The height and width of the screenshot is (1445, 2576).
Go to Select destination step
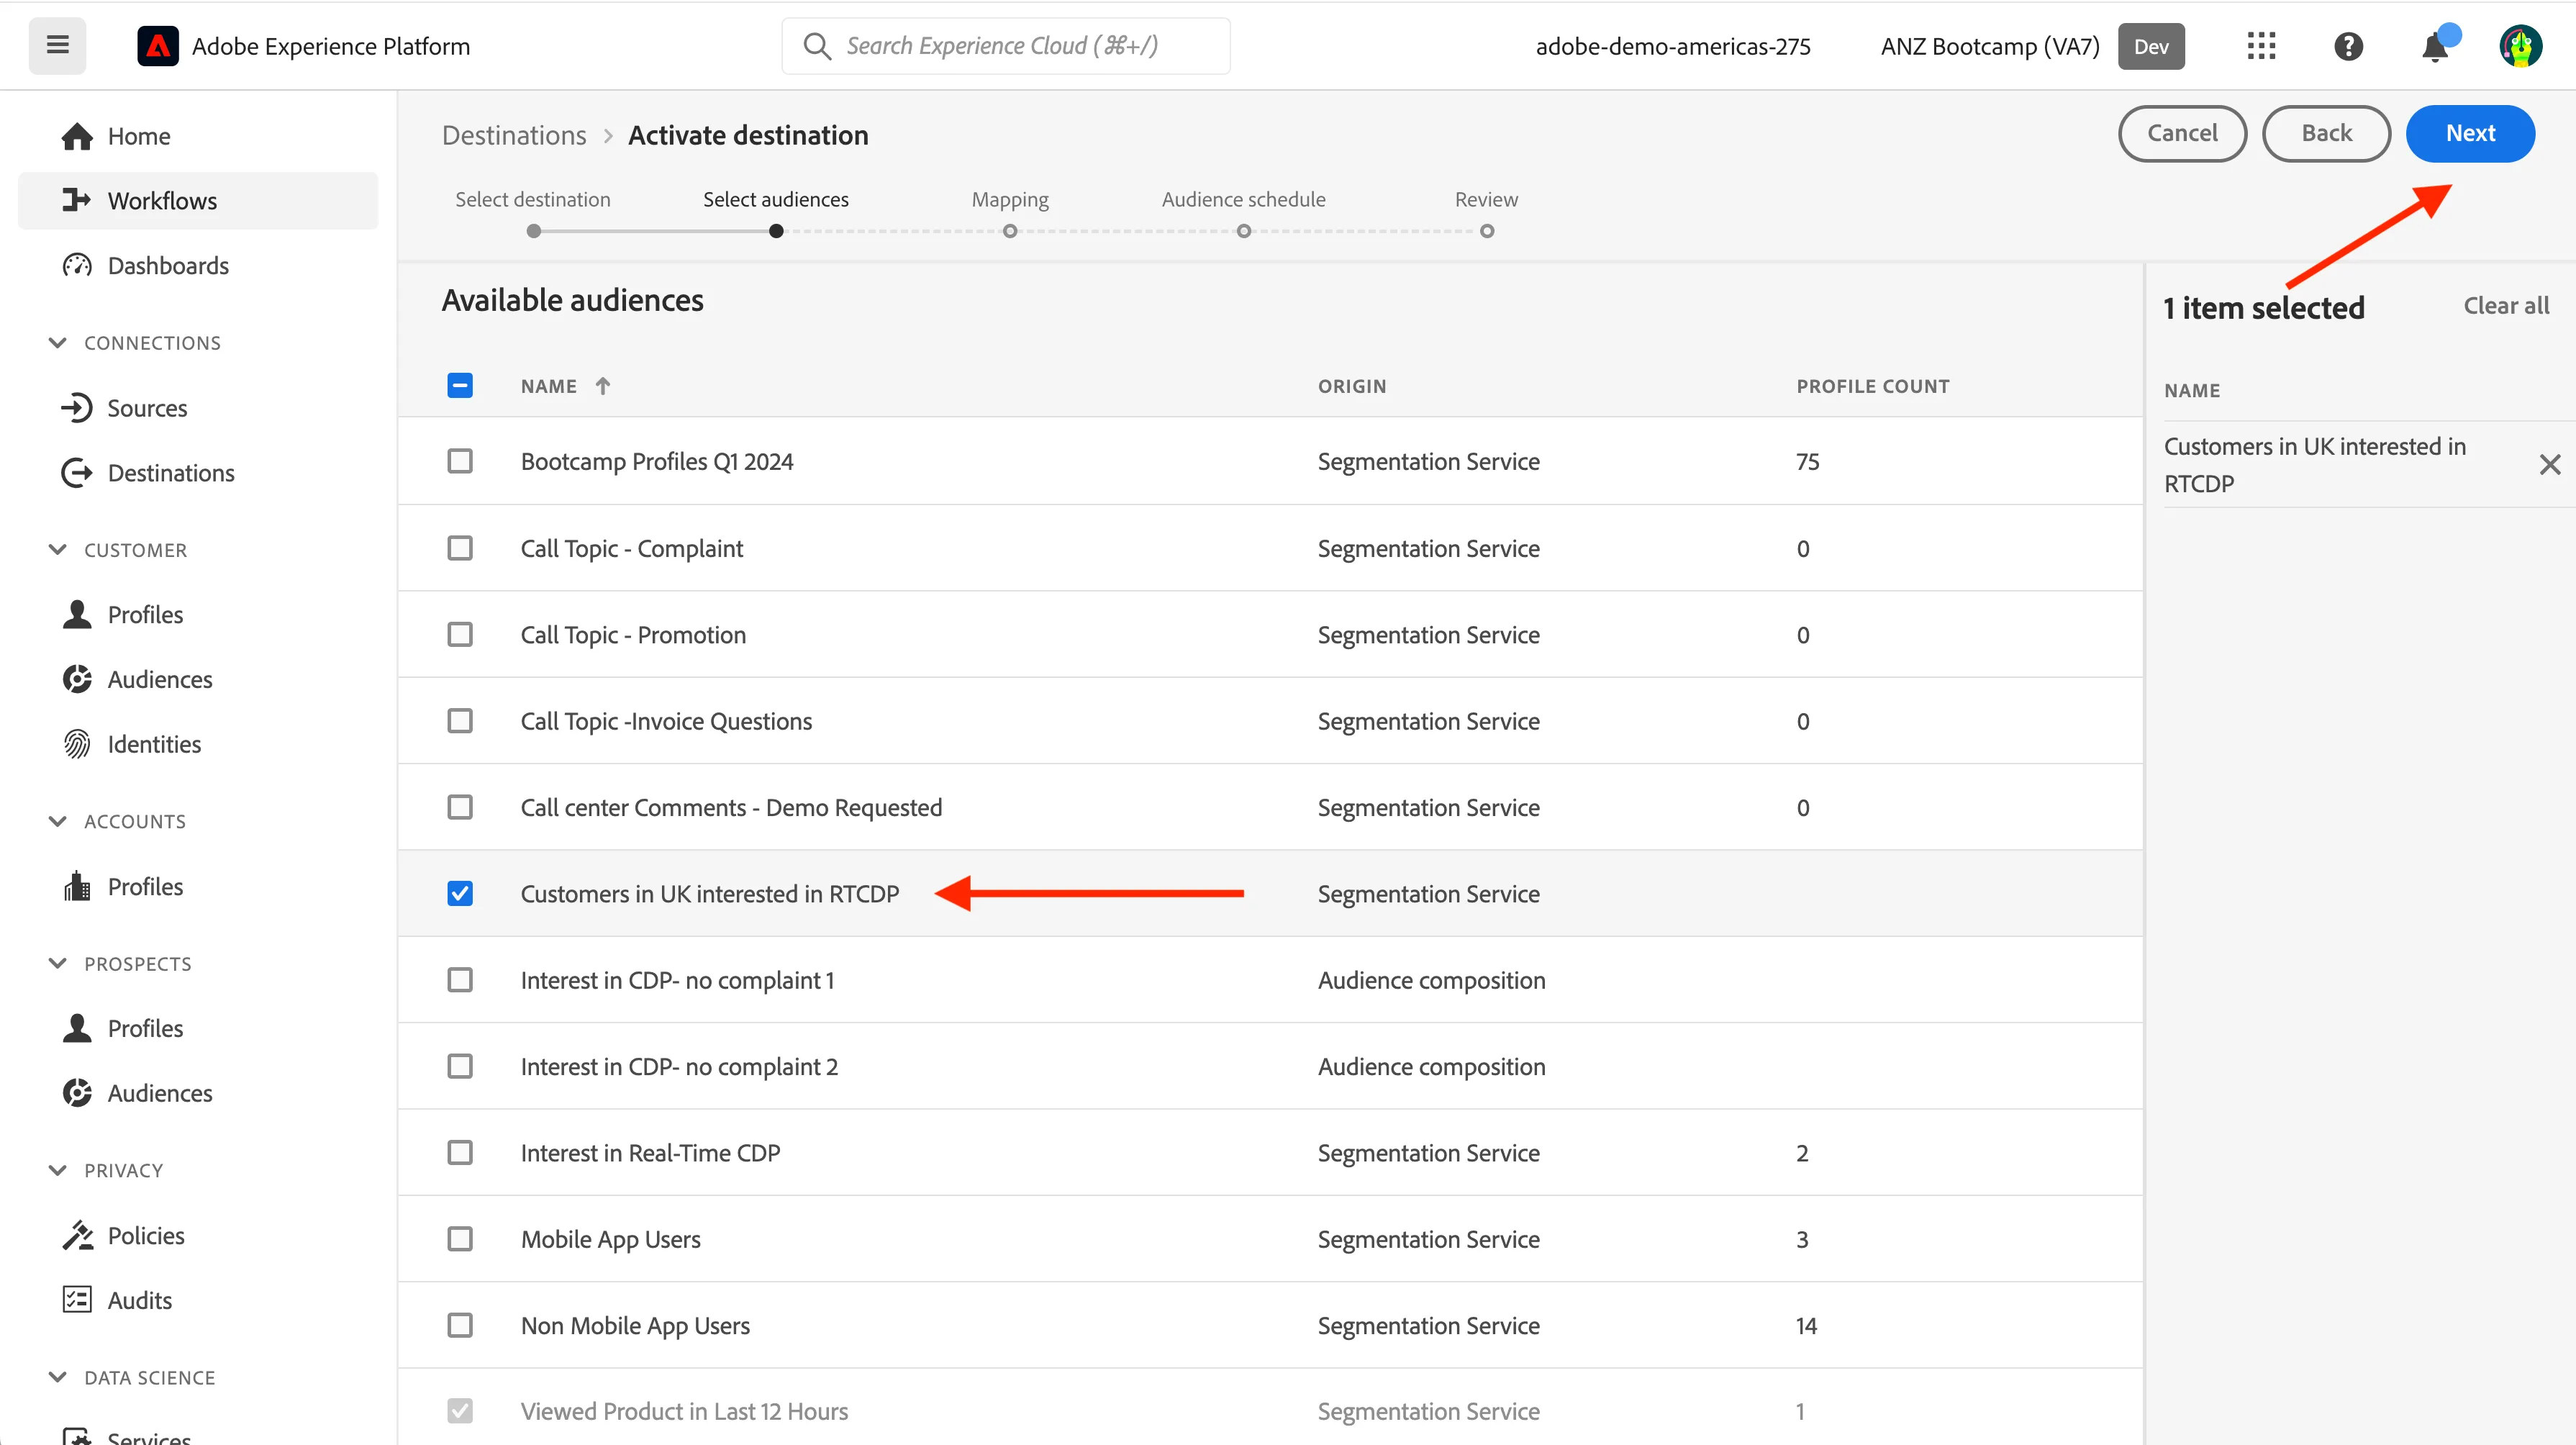click(533, 213)
